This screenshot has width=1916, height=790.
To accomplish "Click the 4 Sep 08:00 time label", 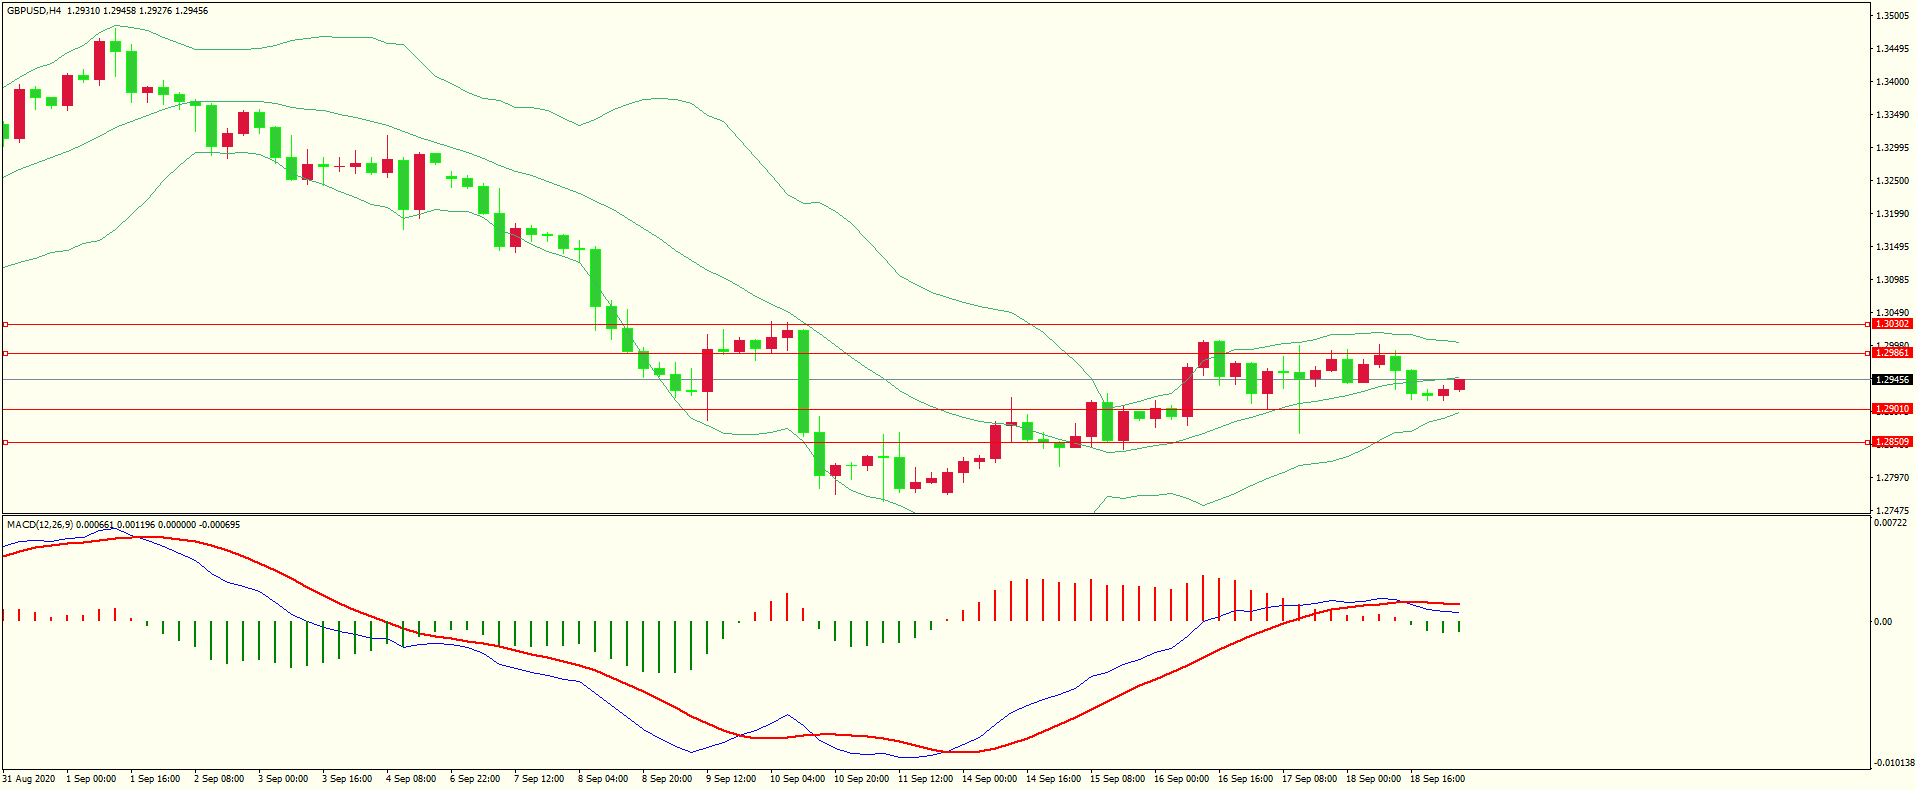I will pyautogui.click(x=411, y=779).
